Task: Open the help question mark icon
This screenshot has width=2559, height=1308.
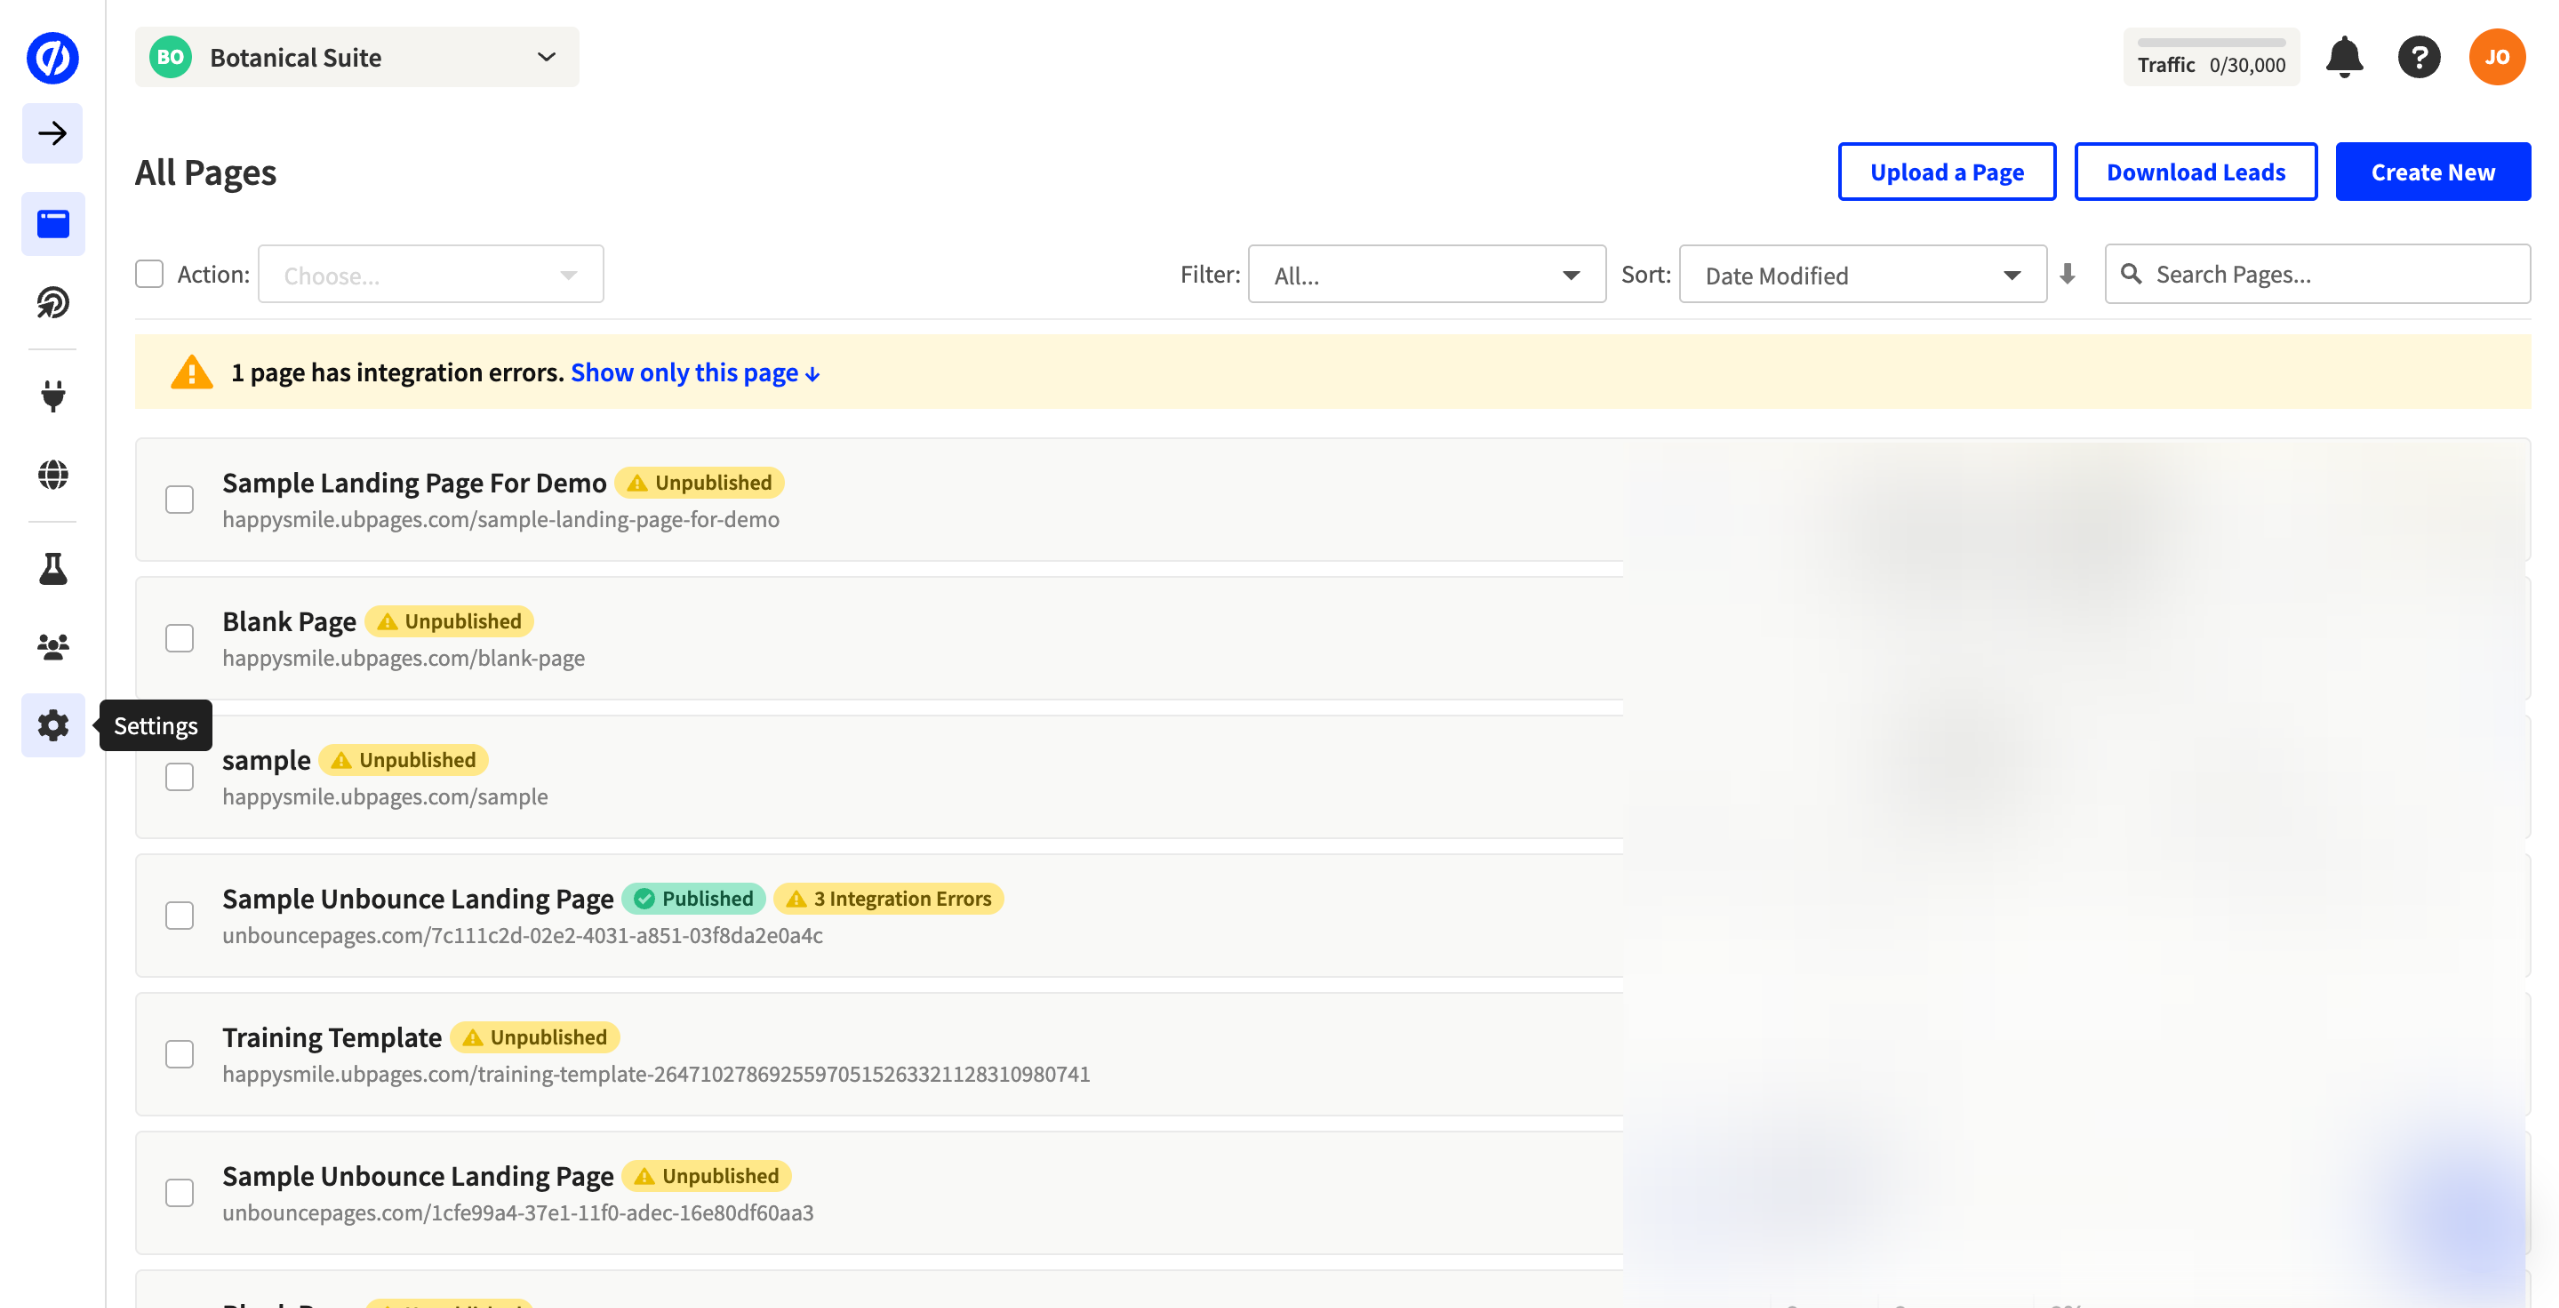Action: [2417, 57]
